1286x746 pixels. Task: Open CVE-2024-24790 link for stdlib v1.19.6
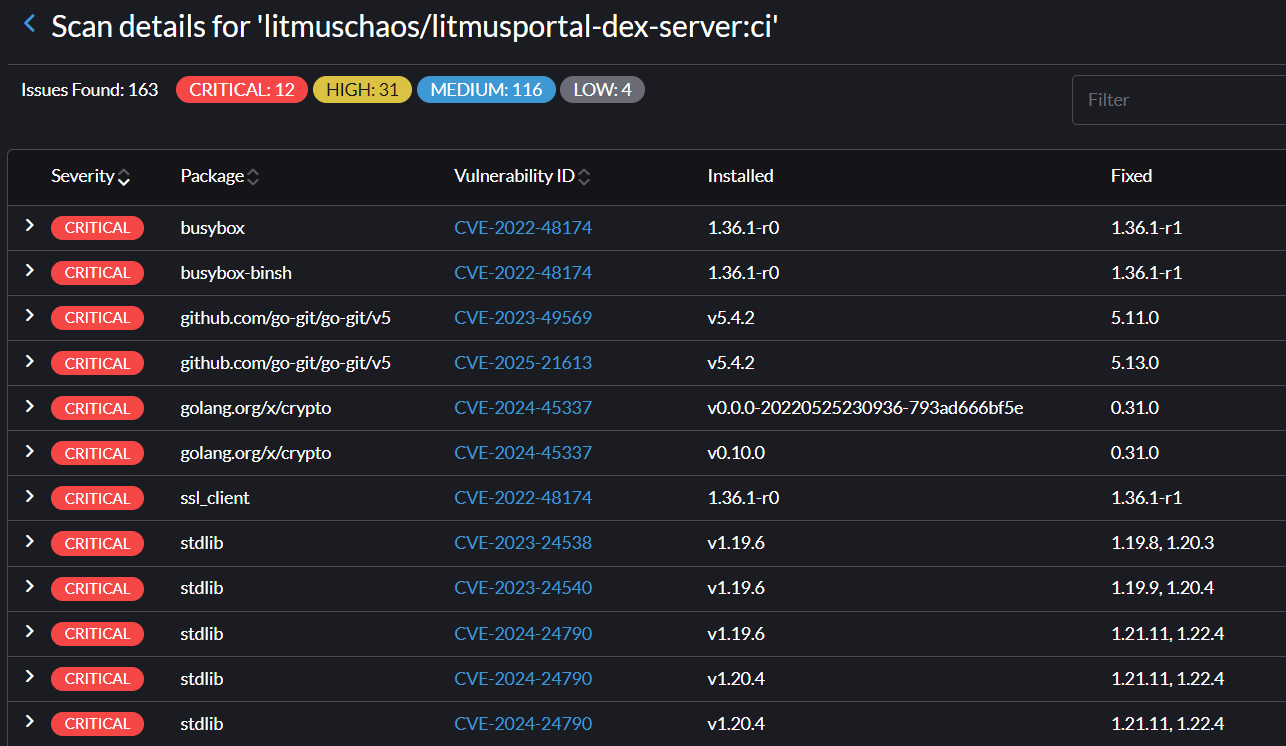click(523, 633)
